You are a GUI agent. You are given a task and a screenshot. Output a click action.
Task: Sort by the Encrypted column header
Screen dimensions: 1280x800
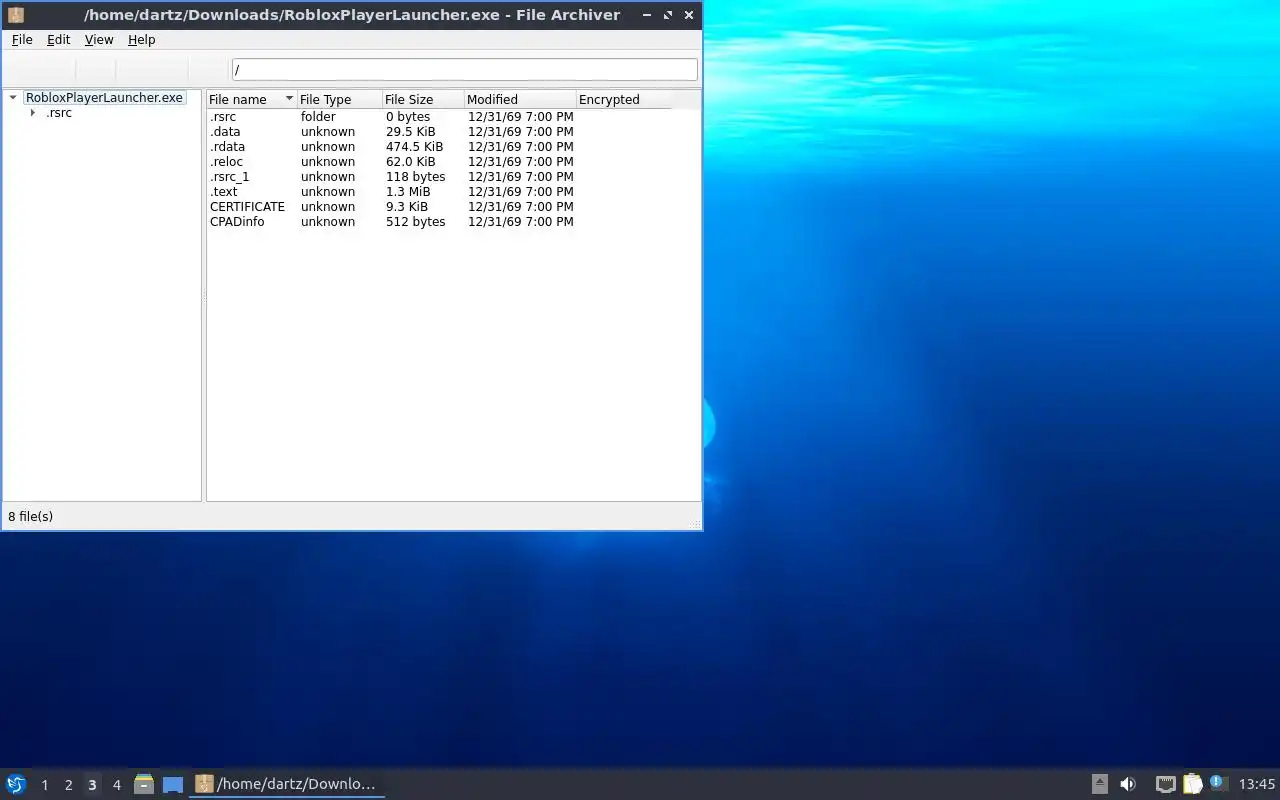[622, 99]
